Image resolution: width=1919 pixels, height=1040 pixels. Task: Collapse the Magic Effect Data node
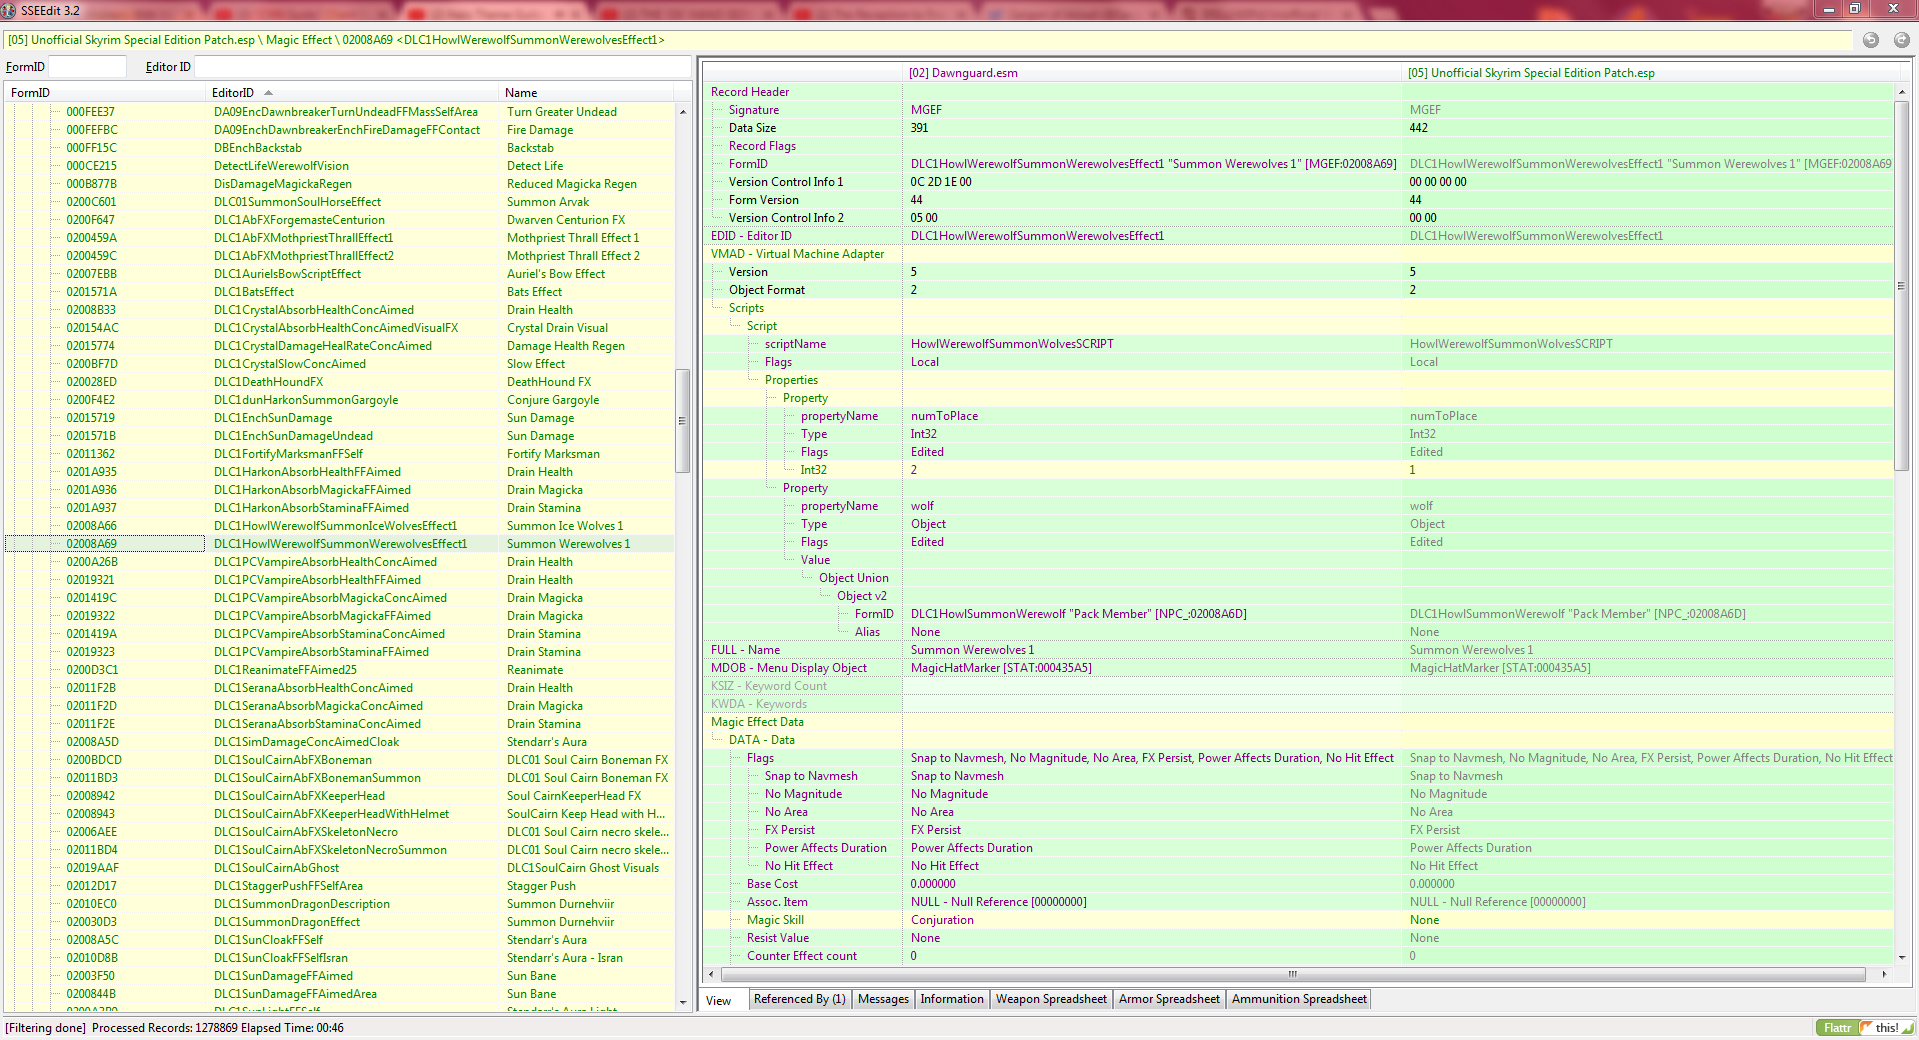pyautogui.click(x=756, y=722)
